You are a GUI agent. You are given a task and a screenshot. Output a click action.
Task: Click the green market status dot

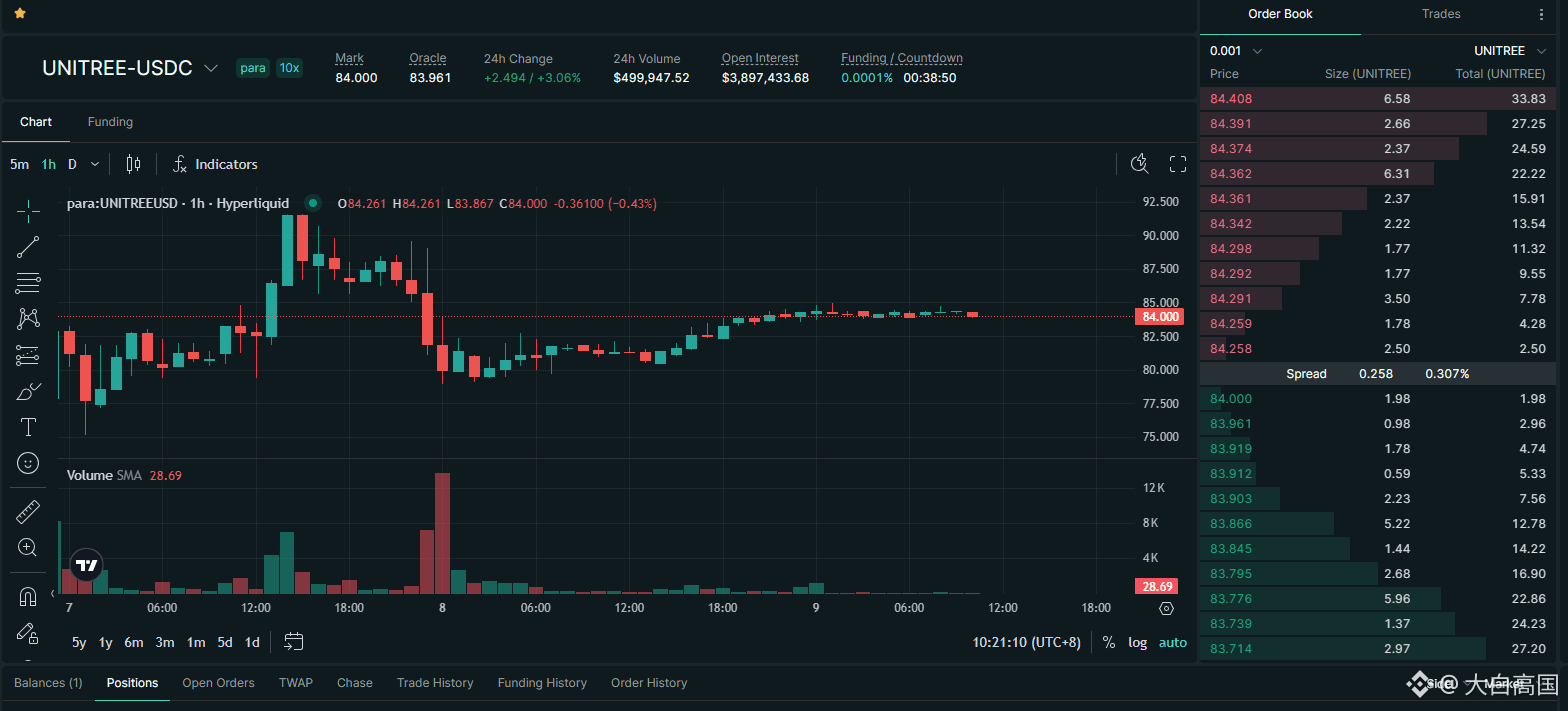point(313,203)
